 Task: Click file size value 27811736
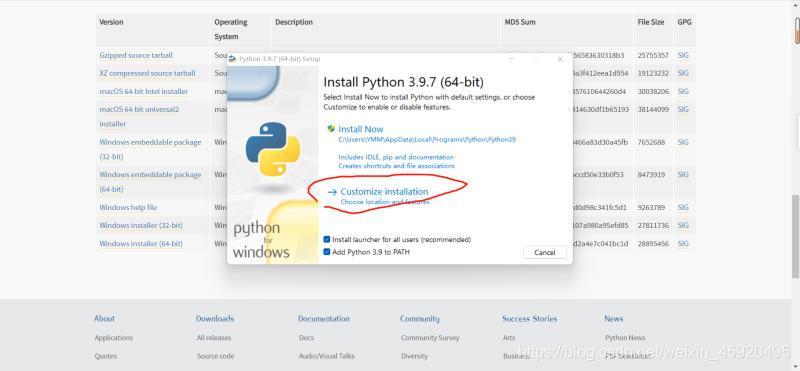click(x=653, y=226)
